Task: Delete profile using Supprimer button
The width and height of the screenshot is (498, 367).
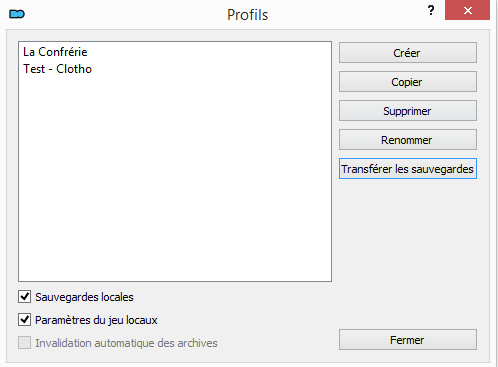Action: 408,111
